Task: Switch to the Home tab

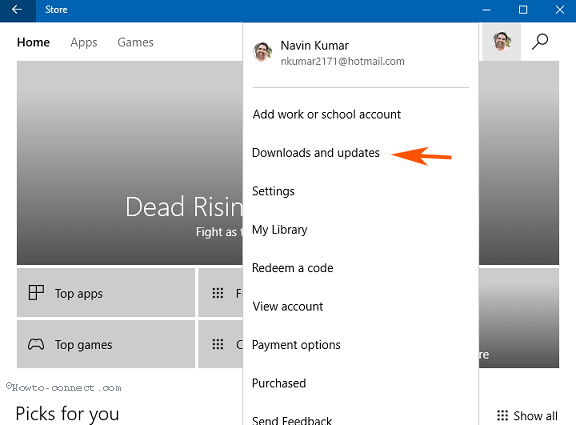Action: point(33,42)
